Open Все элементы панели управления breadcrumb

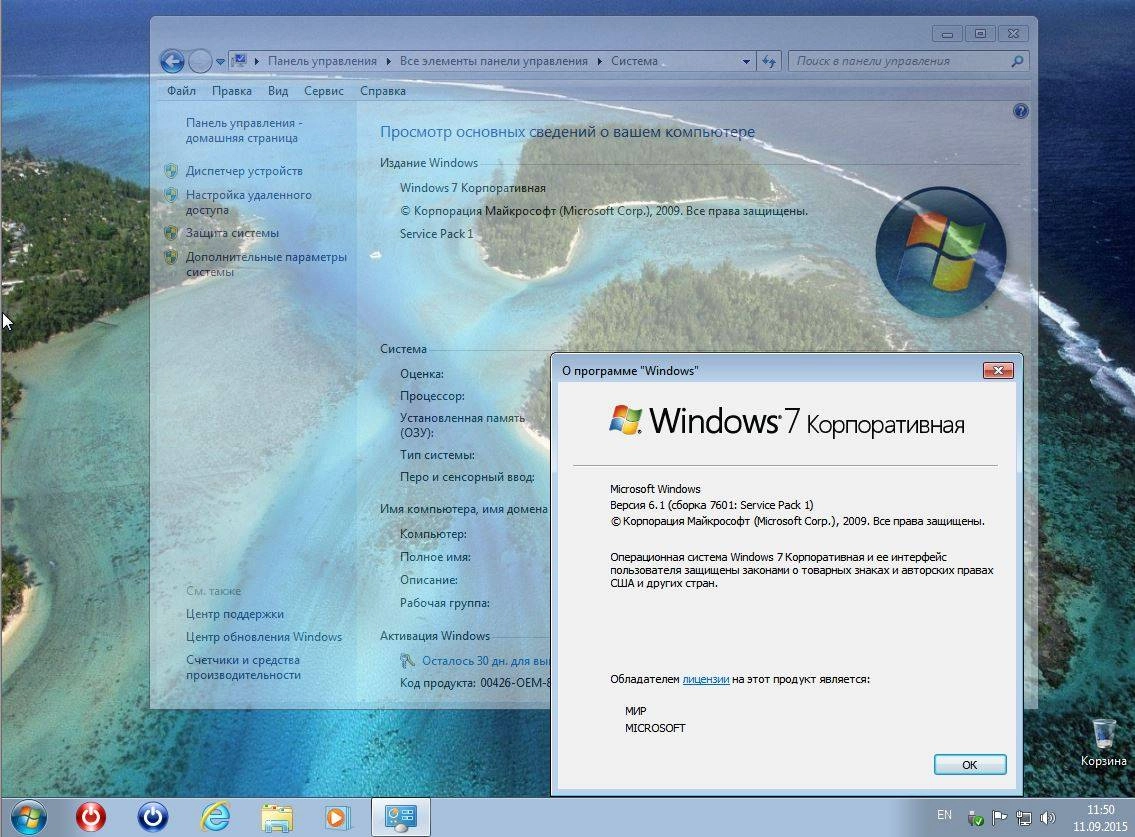[x=494, y=62]
